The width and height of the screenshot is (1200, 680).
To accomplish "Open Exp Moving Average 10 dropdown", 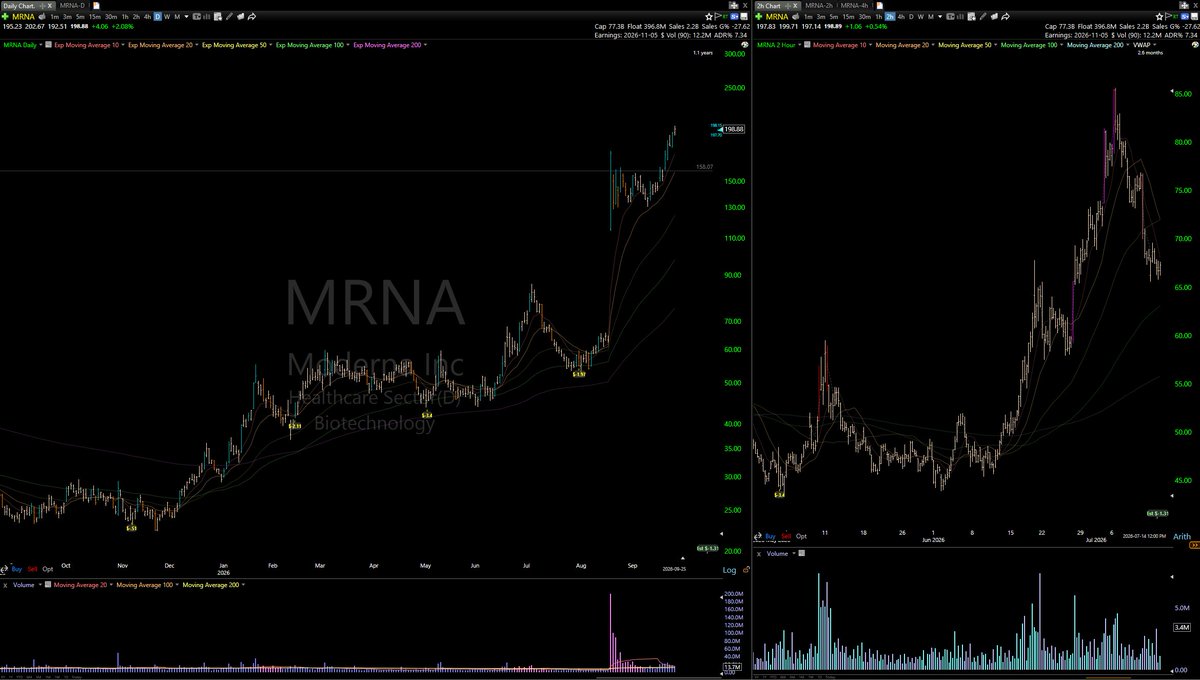I will pyautogui.click(x=123, y=45).
